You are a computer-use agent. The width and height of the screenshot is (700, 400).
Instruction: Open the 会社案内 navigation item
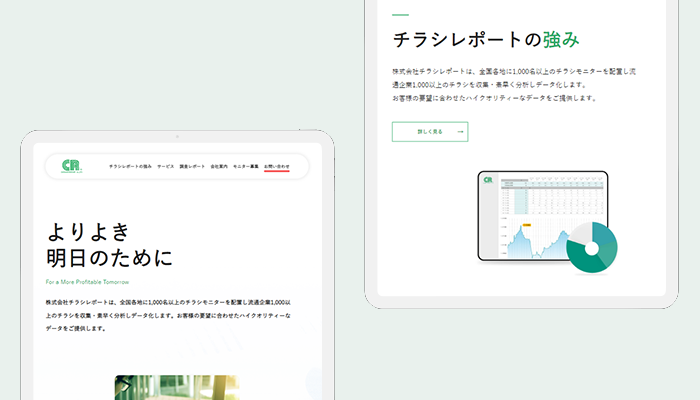[x=219, y=167]
